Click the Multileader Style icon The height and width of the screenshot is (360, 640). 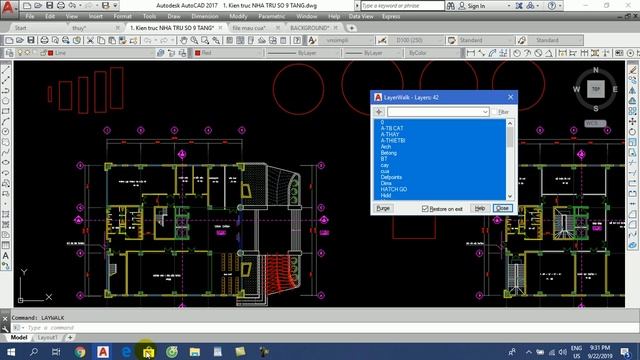point(522,40)
